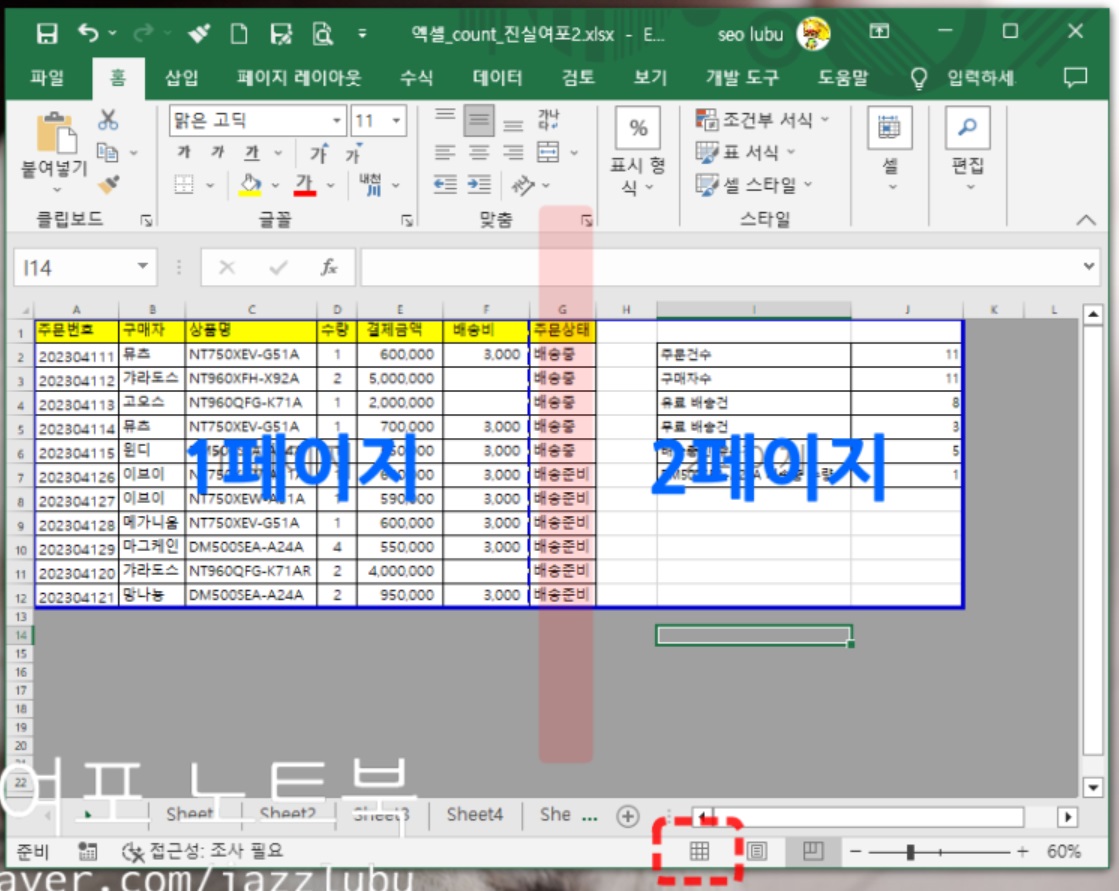Decrease font size with the smaller 가 icon
This screenshot has height=891, width=1119.
tap(353, 153)
